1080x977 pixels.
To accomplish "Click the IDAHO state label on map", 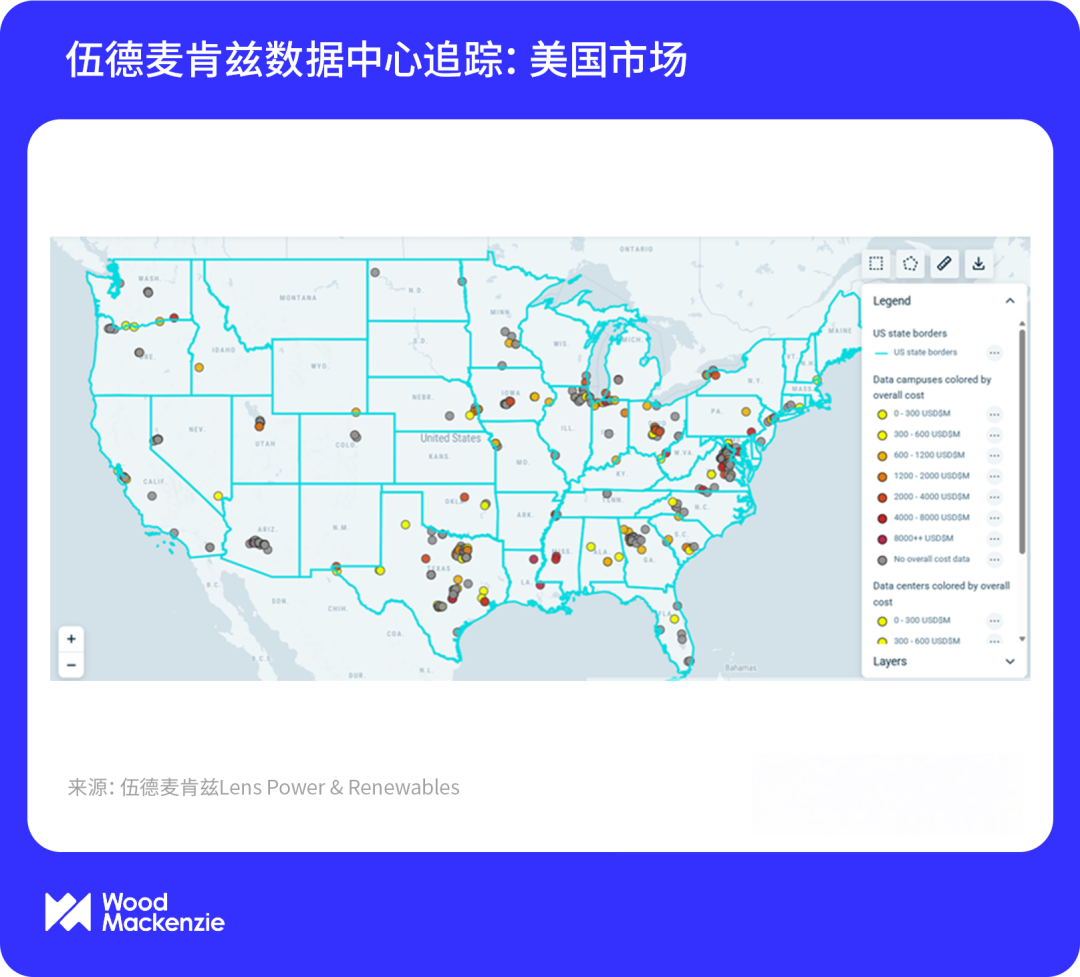I will coord(224,350).
